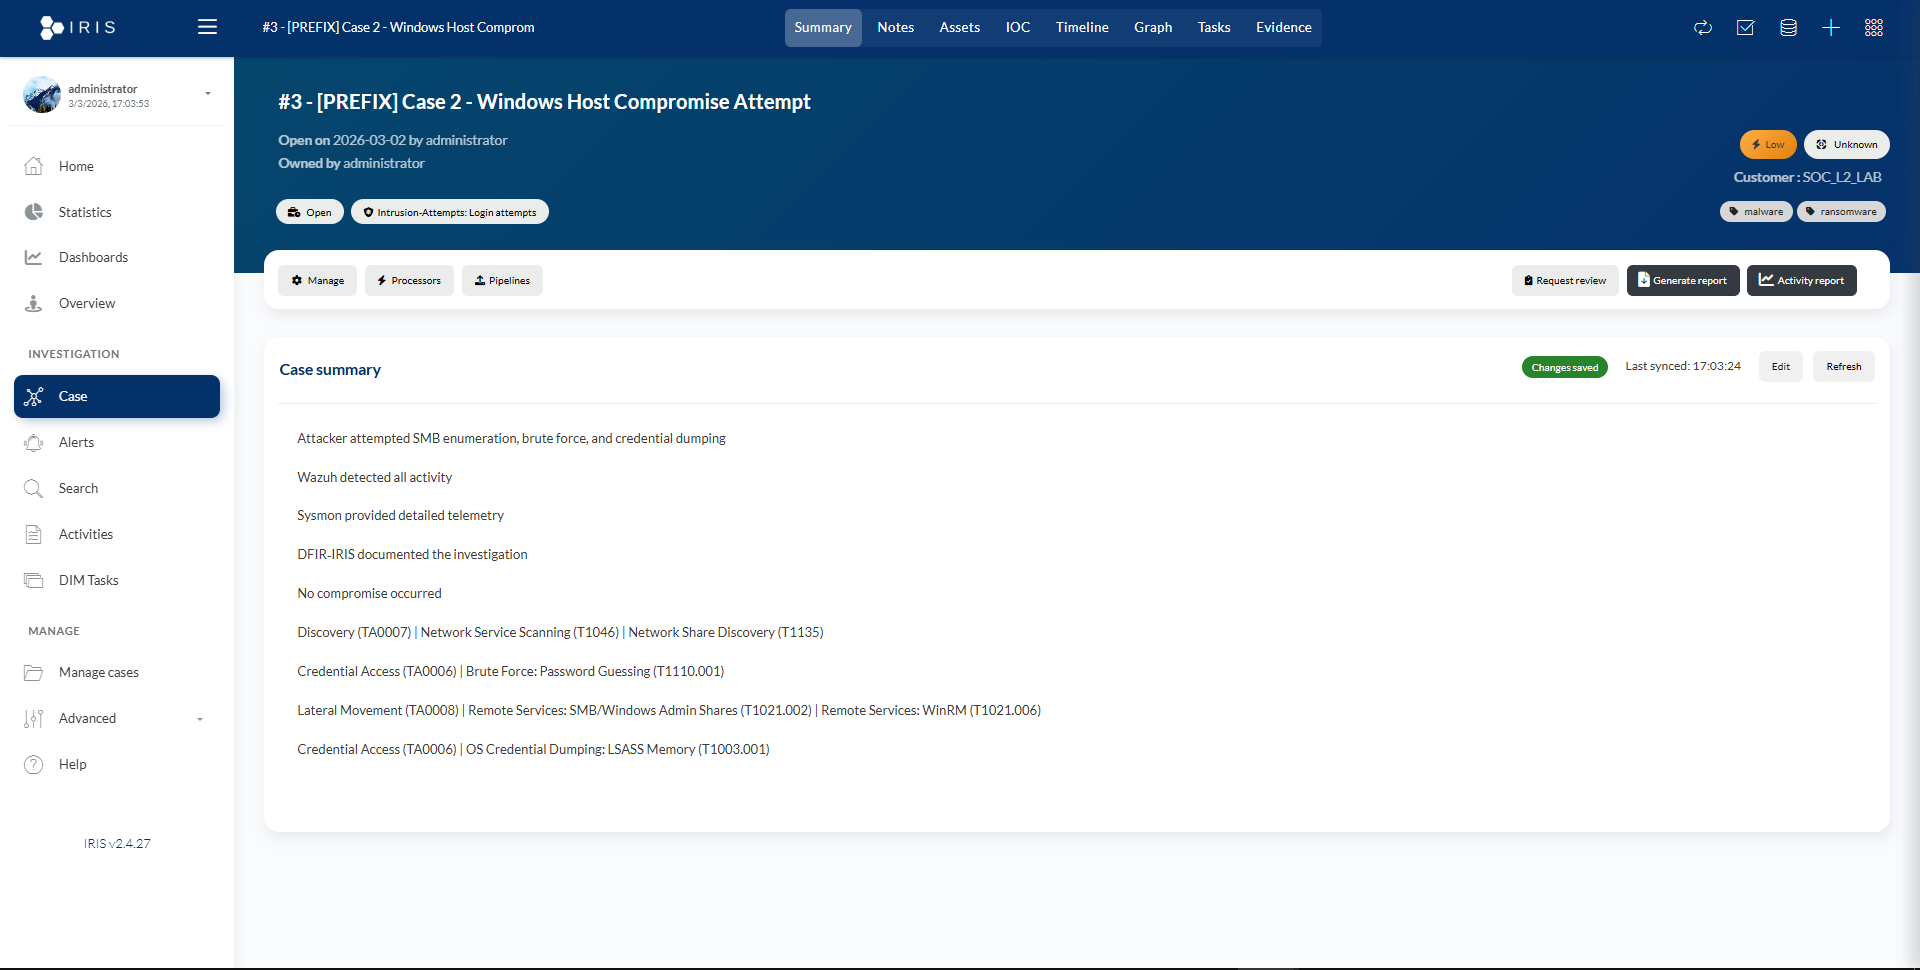
Task: Open Alerts in the sidebar
Action: click(x=76, y=442)
